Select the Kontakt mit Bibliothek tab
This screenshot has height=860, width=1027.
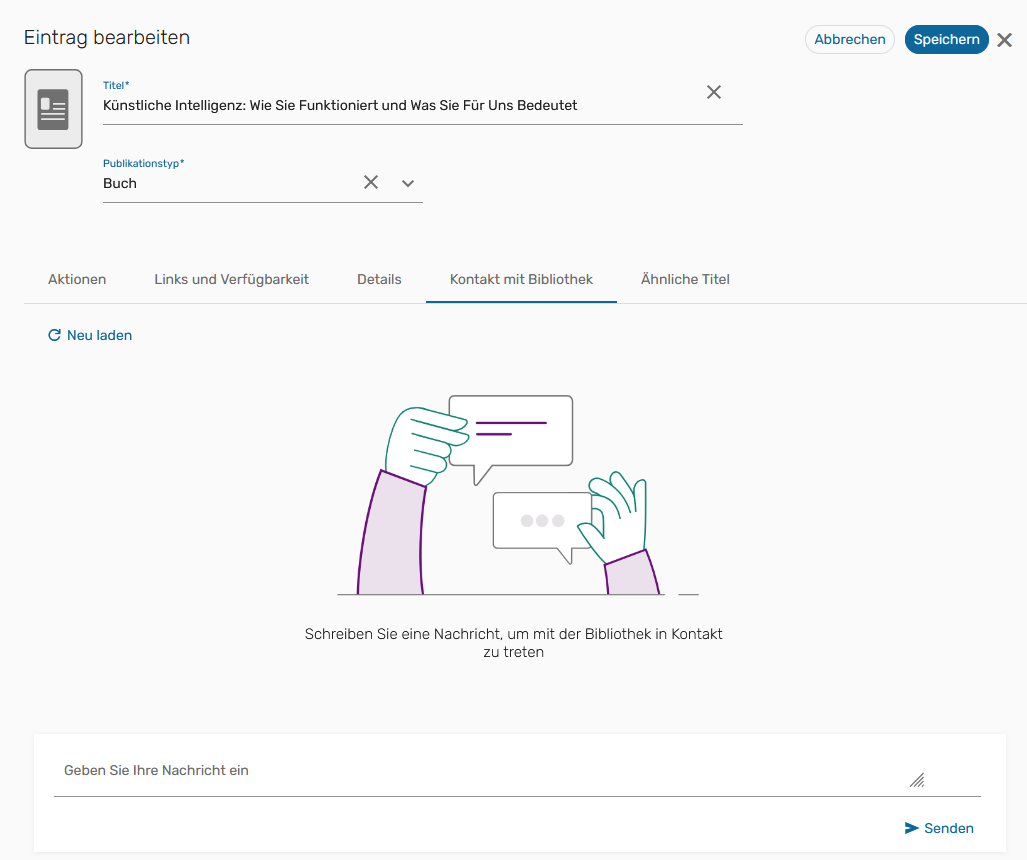(x=521, y=279)
